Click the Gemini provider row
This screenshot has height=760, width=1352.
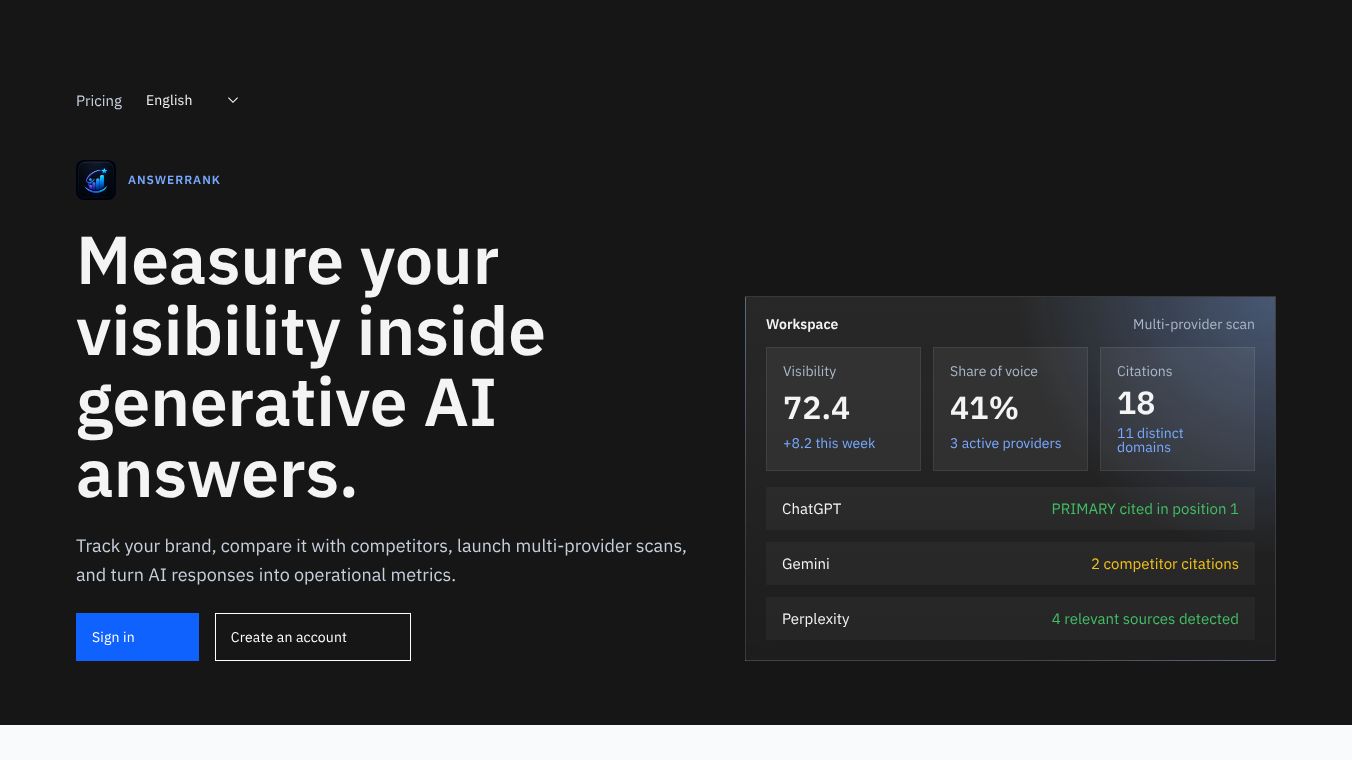[x=1010, y=564]
